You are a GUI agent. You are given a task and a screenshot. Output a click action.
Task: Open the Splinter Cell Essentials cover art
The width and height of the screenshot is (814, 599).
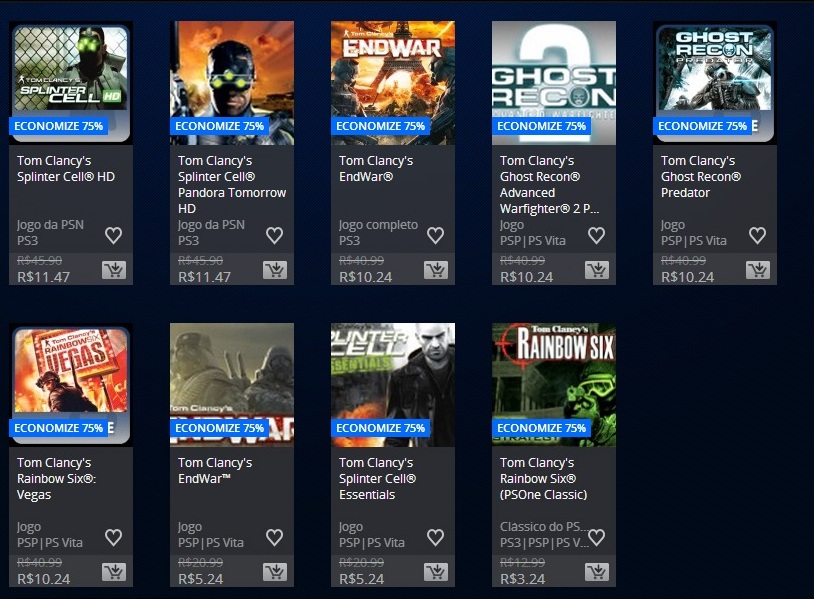pos(392,385)
